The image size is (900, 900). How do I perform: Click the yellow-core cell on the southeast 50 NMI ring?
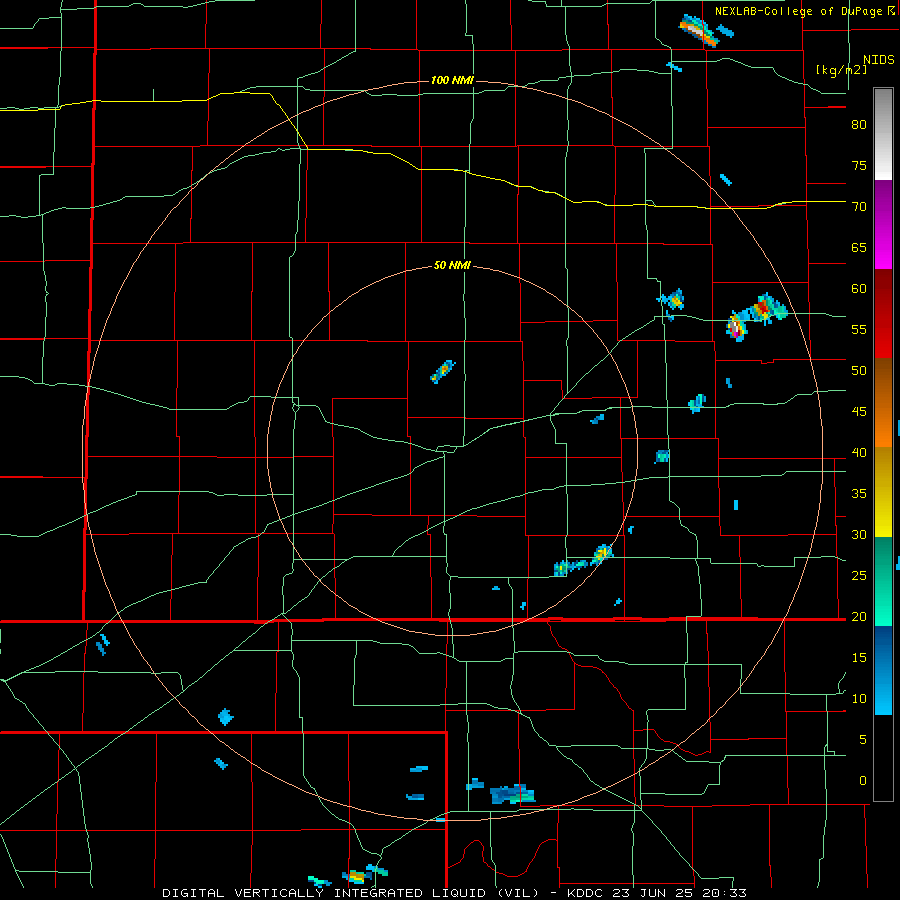click(602, 554)
